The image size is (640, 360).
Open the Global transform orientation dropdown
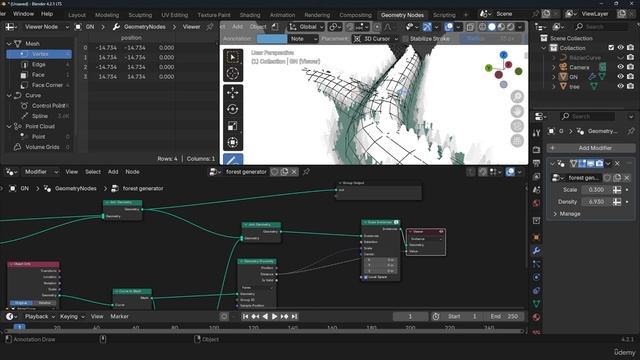click(306, 27)
